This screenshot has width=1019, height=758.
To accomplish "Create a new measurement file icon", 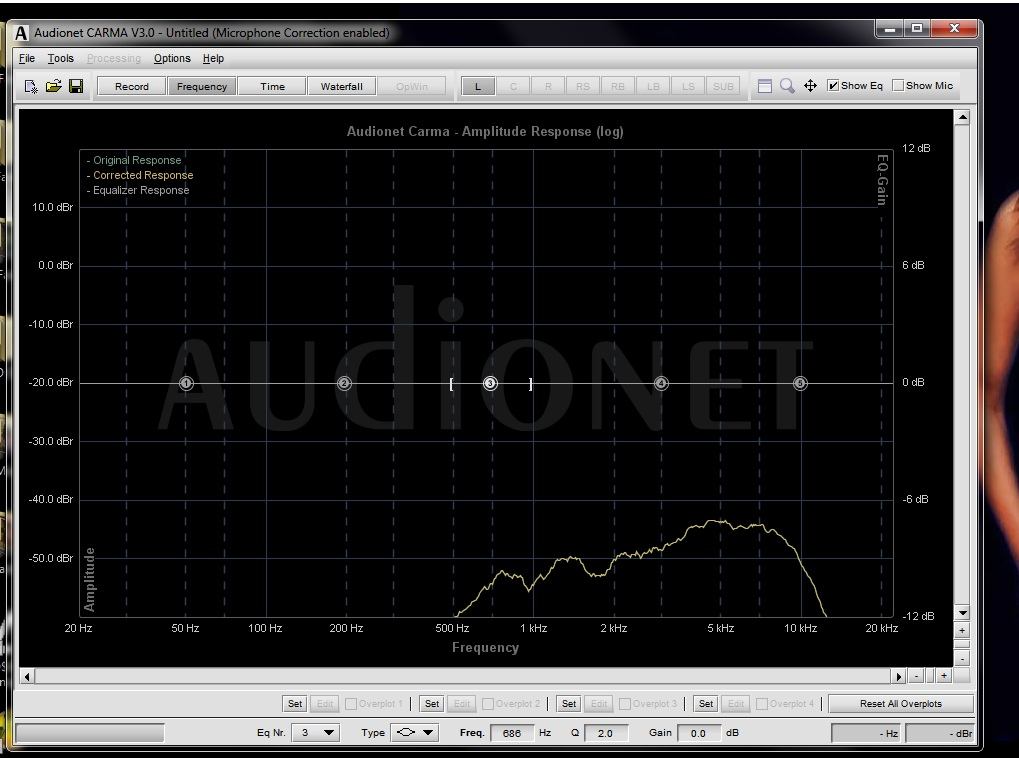I will 31,86.
